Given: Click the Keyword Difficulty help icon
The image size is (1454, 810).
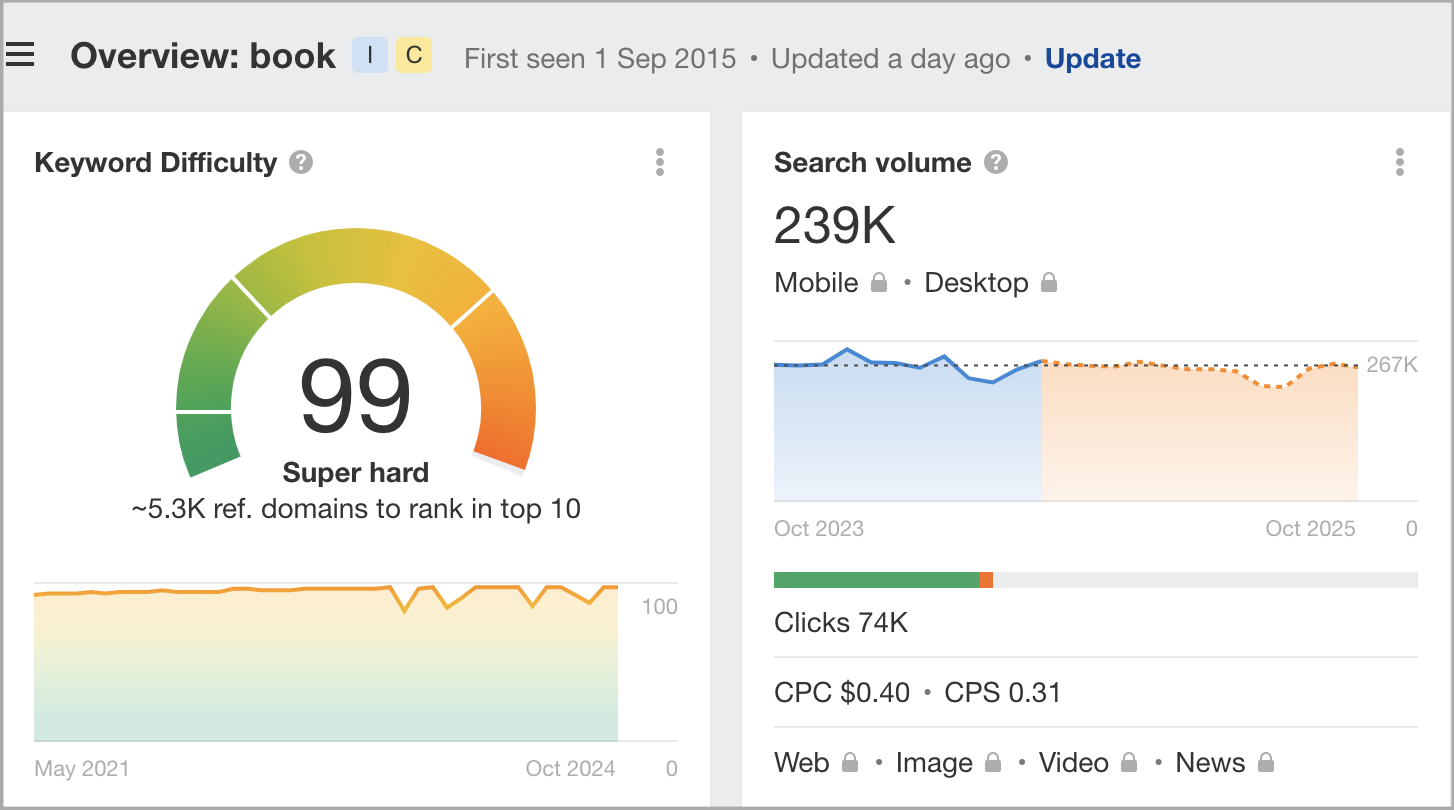Looking at the screenshot, I should coord(301,162).
